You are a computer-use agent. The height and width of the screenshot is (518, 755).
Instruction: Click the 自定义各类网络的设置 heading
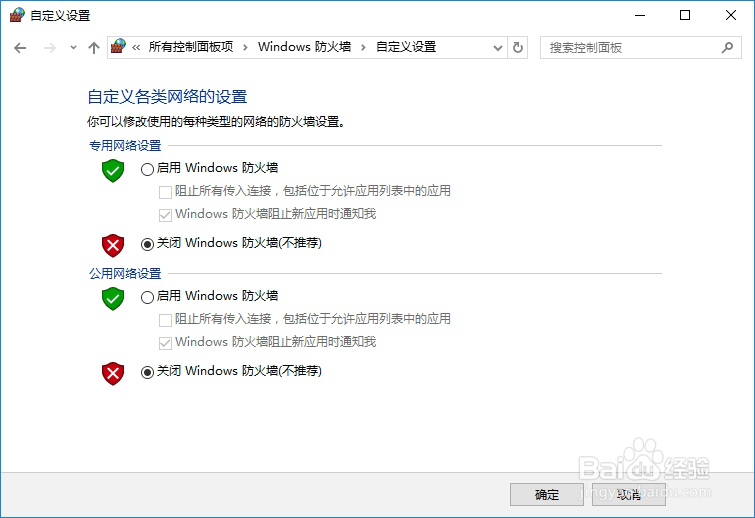tap(167, 97)
